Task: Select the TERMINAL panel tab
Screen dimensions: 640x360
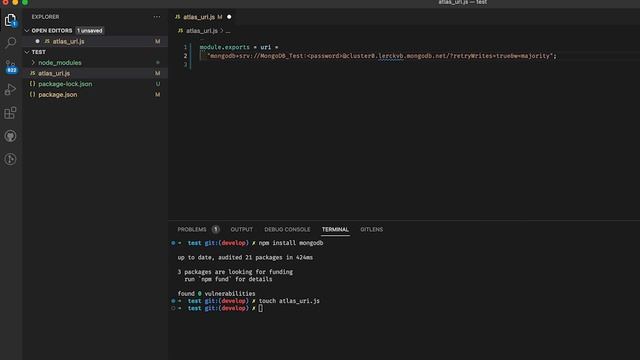Action: coord(335,229)
